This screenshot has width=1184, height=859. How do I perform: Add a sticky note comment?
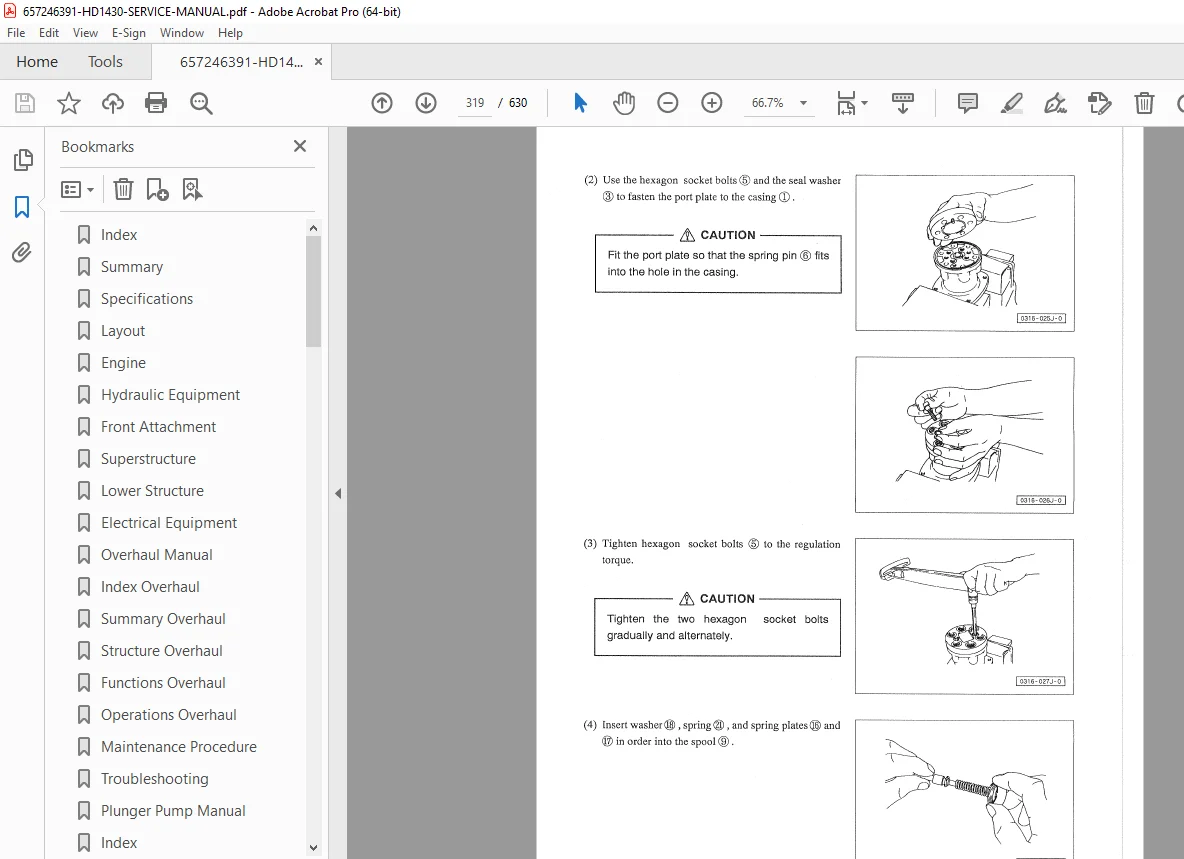[x=967, y=103]
